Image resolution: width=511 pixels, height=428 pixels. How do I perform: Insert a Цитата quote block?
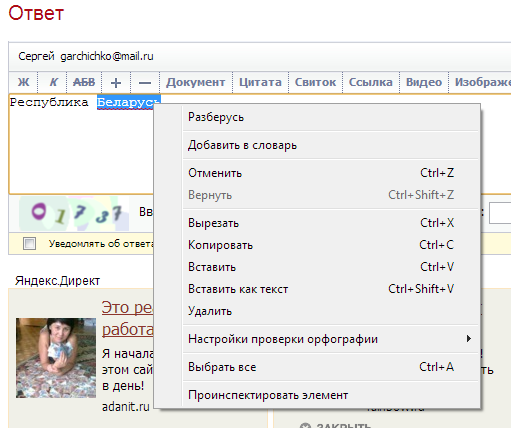(x=260, y=82)
